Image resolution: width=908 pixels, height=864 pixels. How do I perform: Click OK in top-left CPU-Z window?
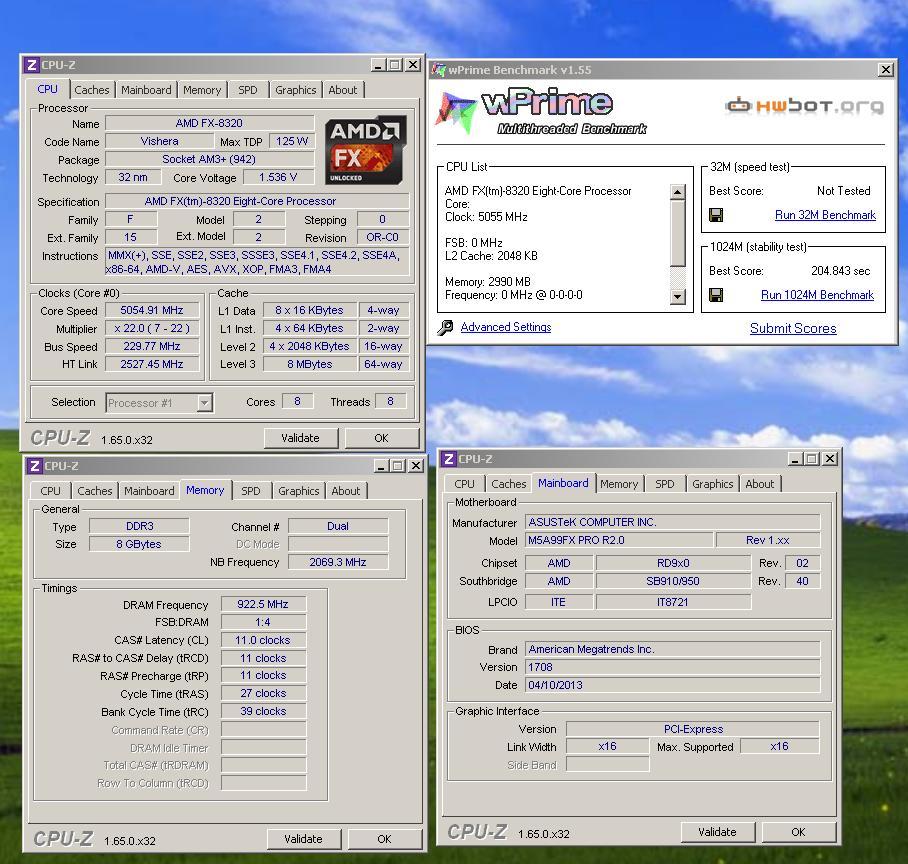coord(381,438)
